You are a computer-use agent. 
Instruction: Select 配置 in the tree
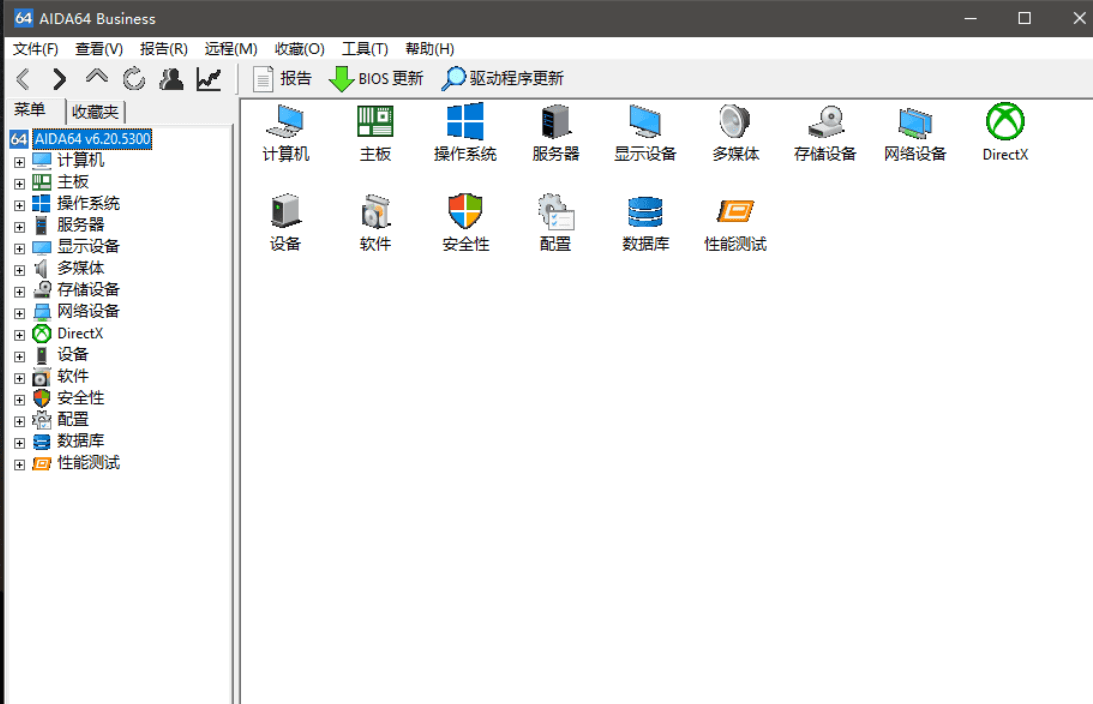click(72, 419)
